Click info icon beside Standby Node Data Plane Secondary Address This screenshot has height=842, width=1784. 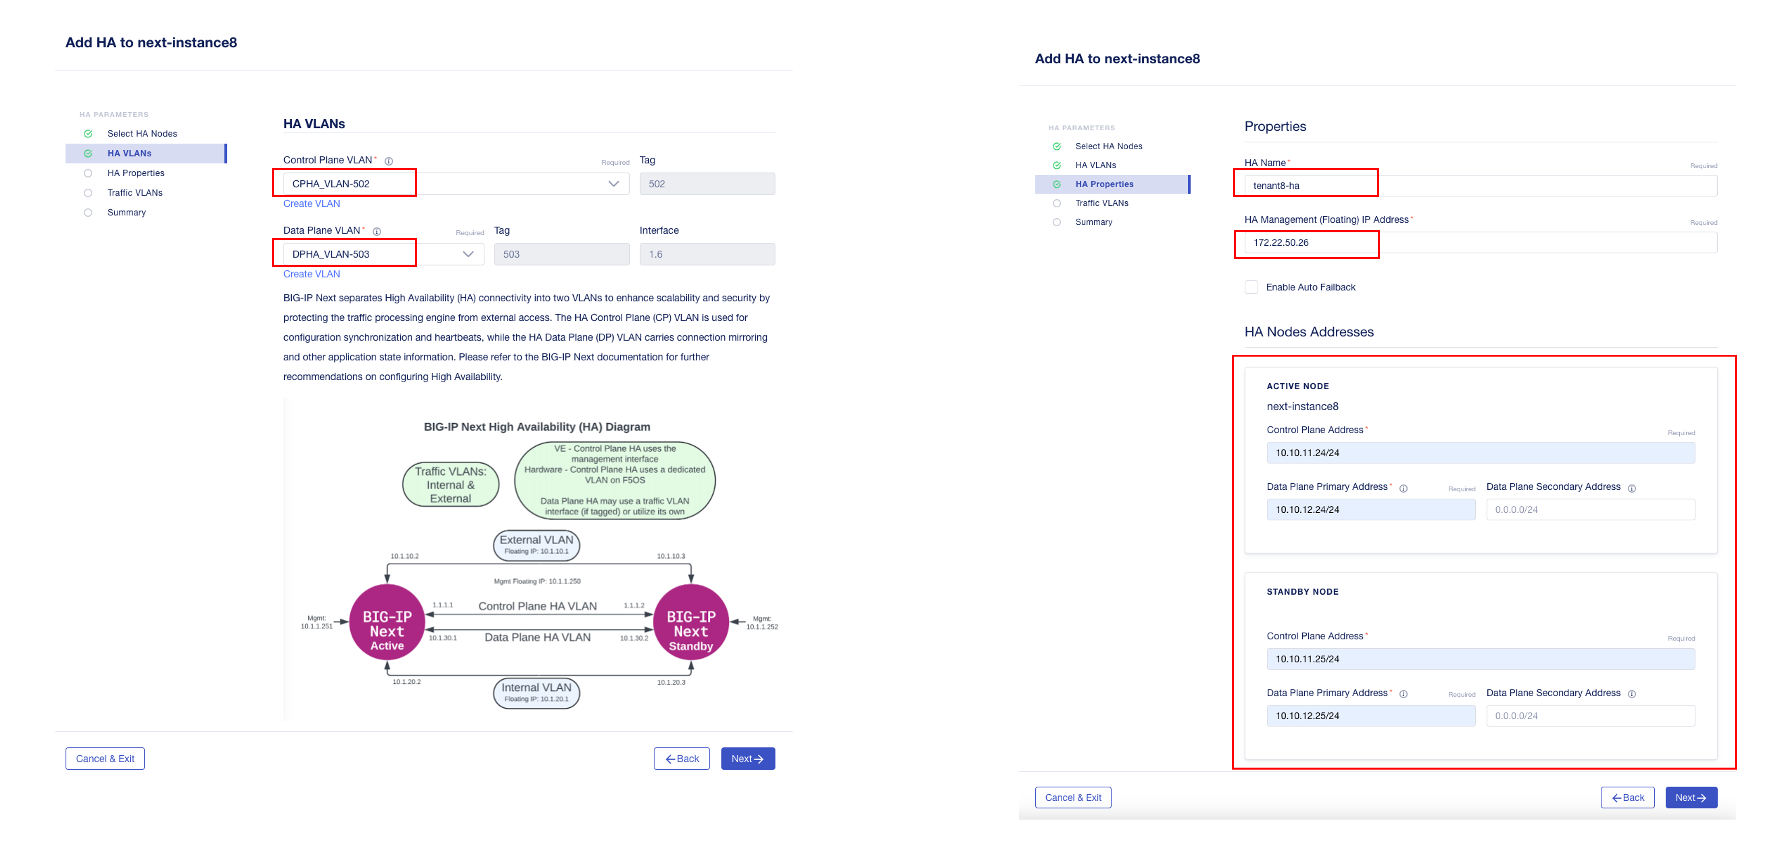pos(1632,694)
